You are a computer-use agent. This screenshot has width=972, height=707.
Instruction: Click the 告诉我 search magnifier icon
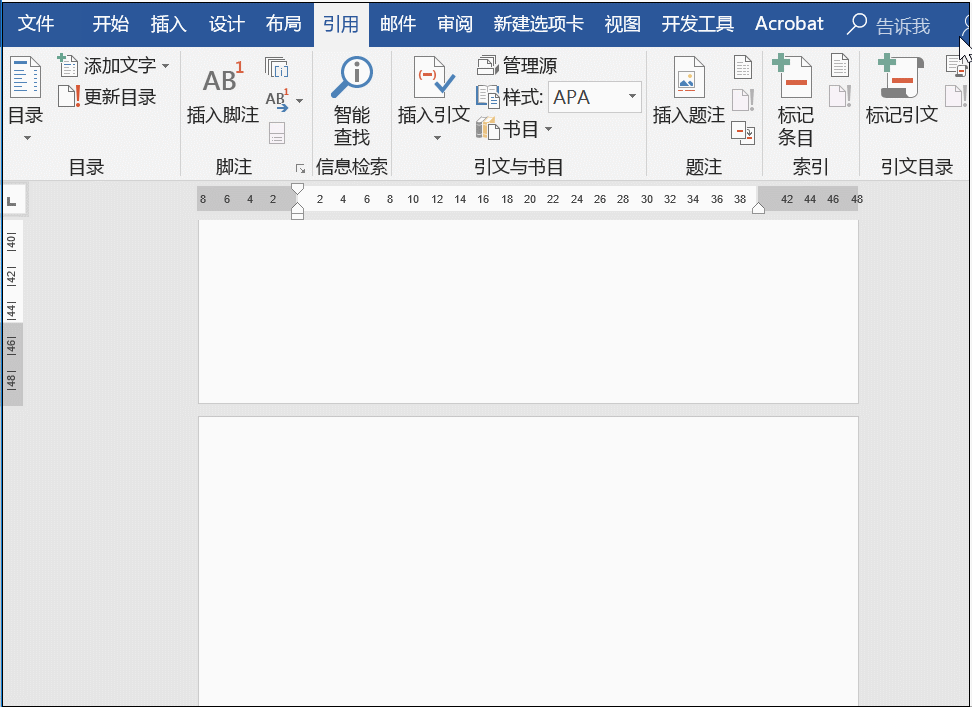tap(857, 24)
